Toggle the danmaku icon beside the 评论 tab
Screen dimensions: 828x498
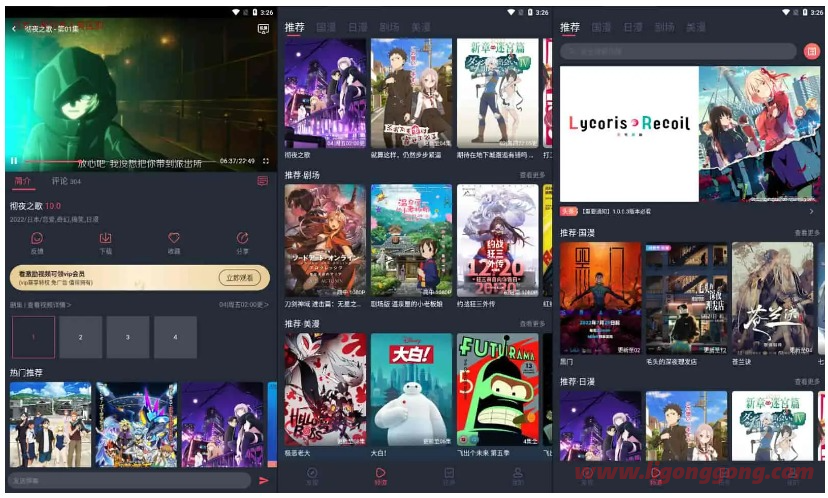coord(262,181)
